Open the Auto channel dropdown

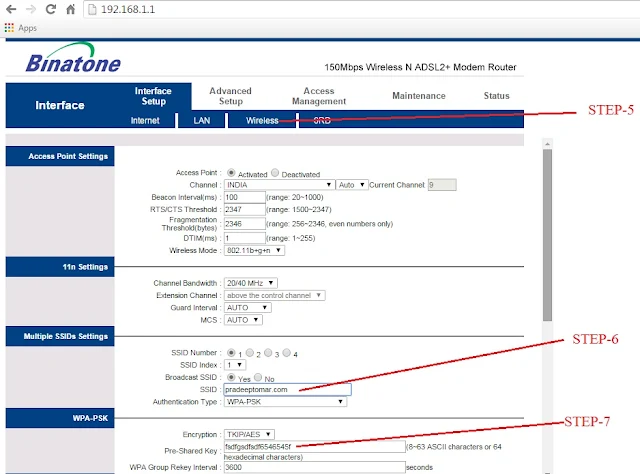(x=352, y=185)
